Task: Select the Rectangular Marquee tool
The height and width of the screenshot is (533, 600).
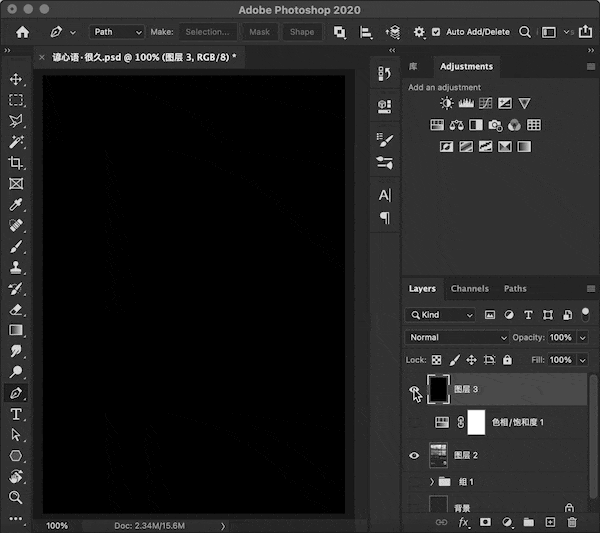Action: point(16,100)
